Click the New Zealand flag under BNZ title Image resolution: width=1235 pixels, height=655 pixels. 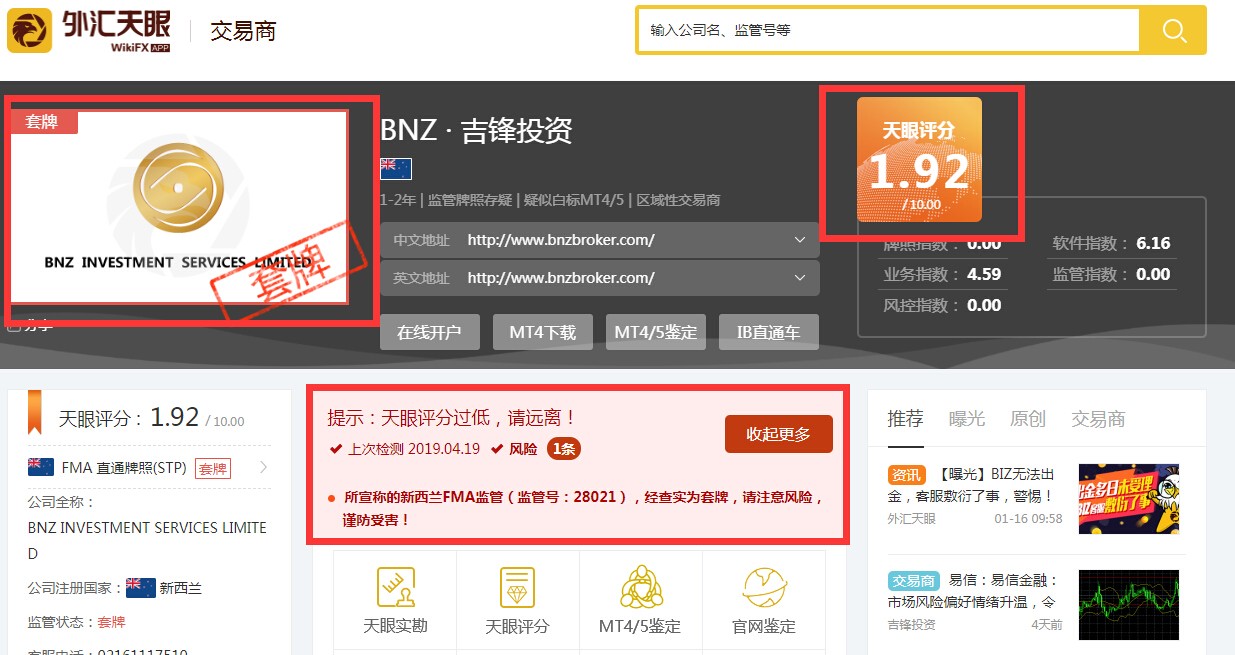(396, 169)
